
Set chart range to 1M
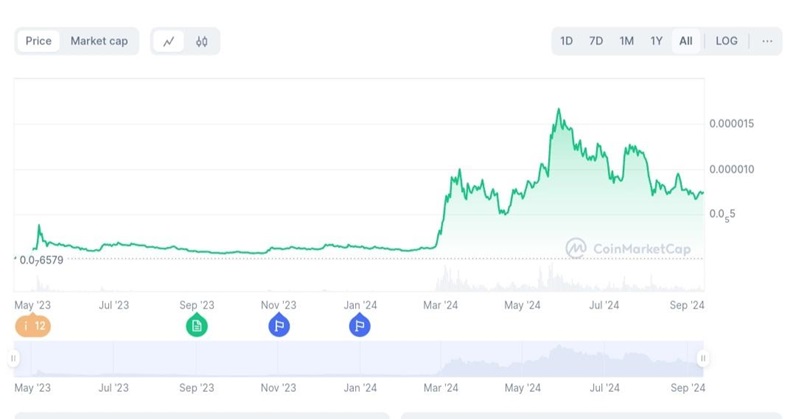[x=626, y=41]
